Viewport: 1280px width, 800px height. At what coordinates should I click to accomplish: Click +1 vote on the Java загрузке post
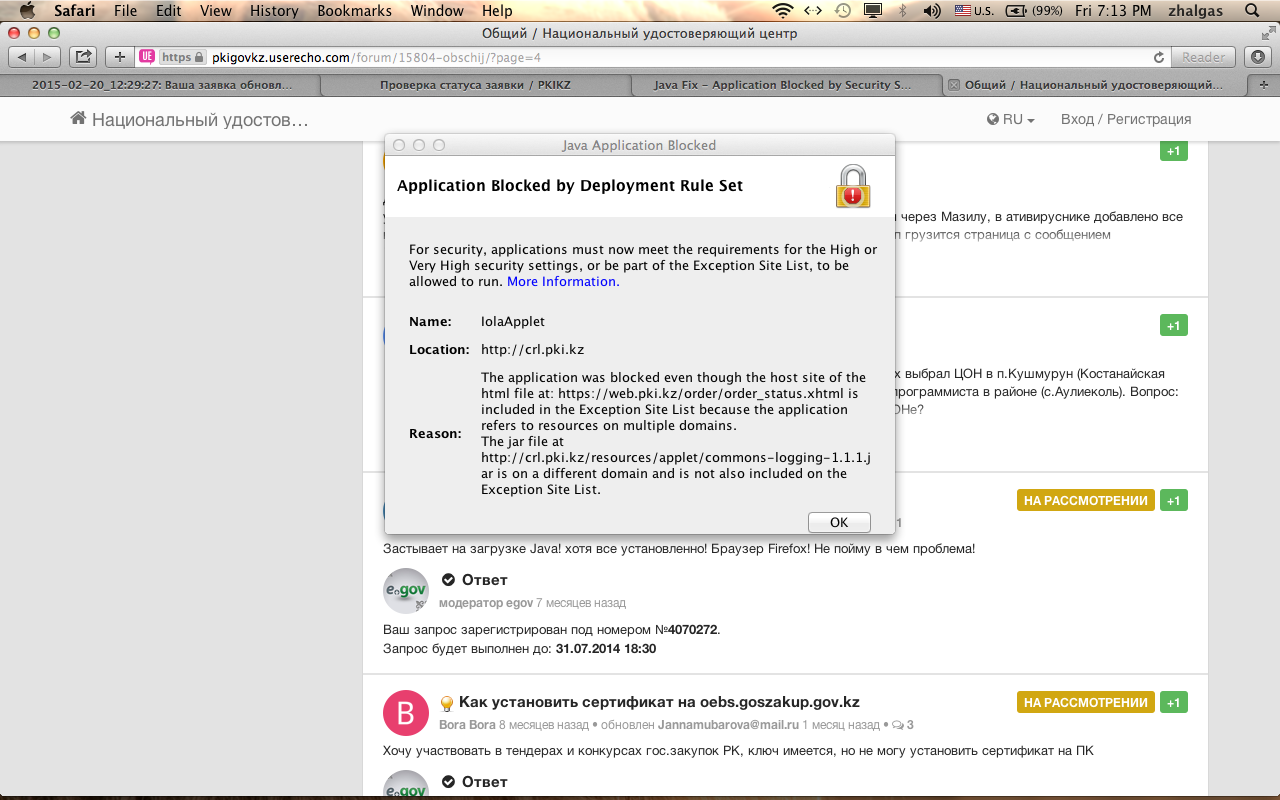(x=1174, y=500)
